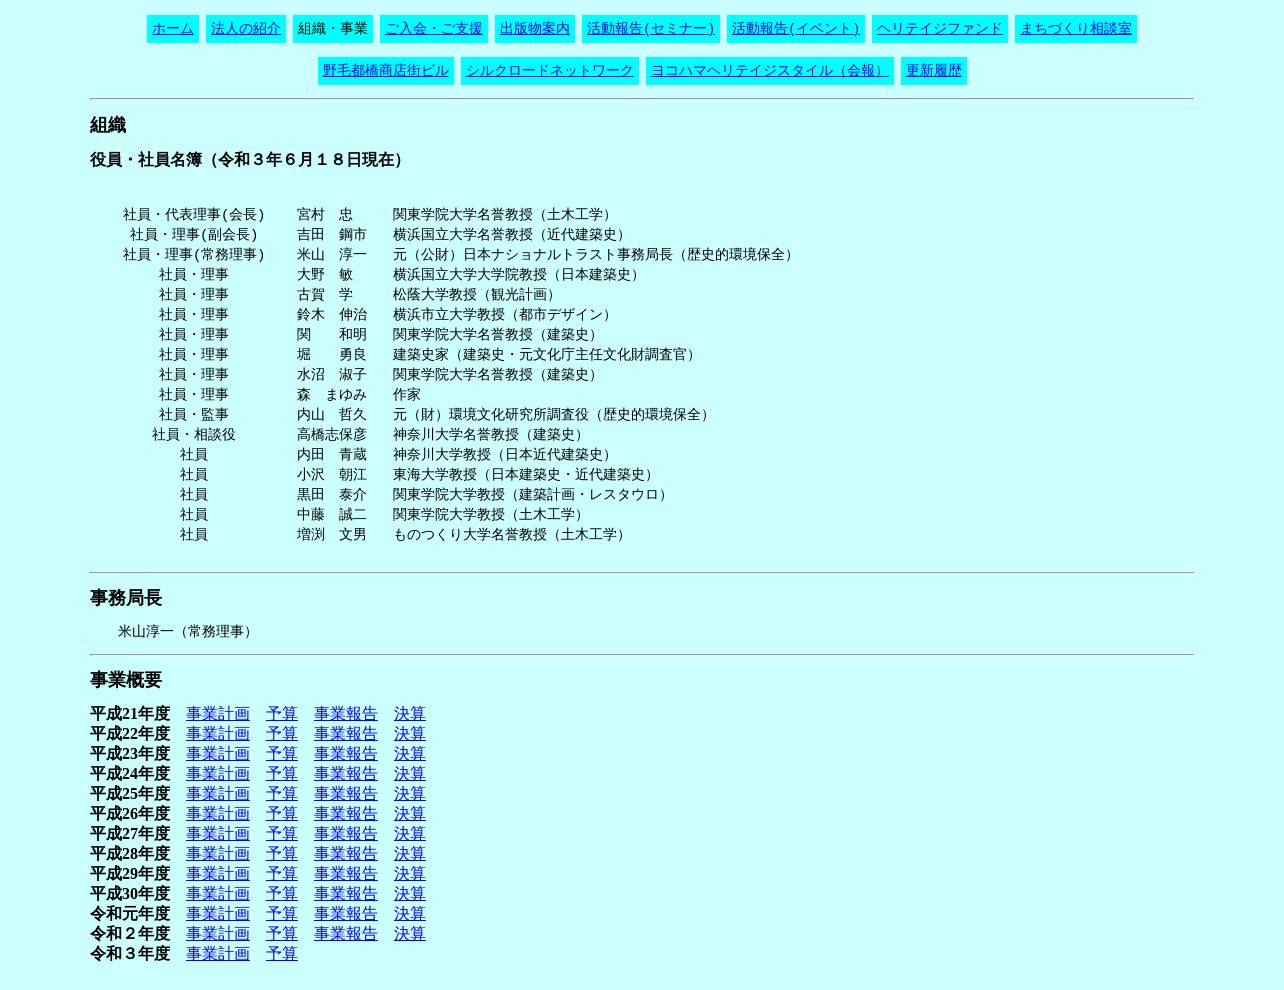Open 平成22年度 事業計画 link
This screenshot has height=990, width=1284.
(218, 734)
